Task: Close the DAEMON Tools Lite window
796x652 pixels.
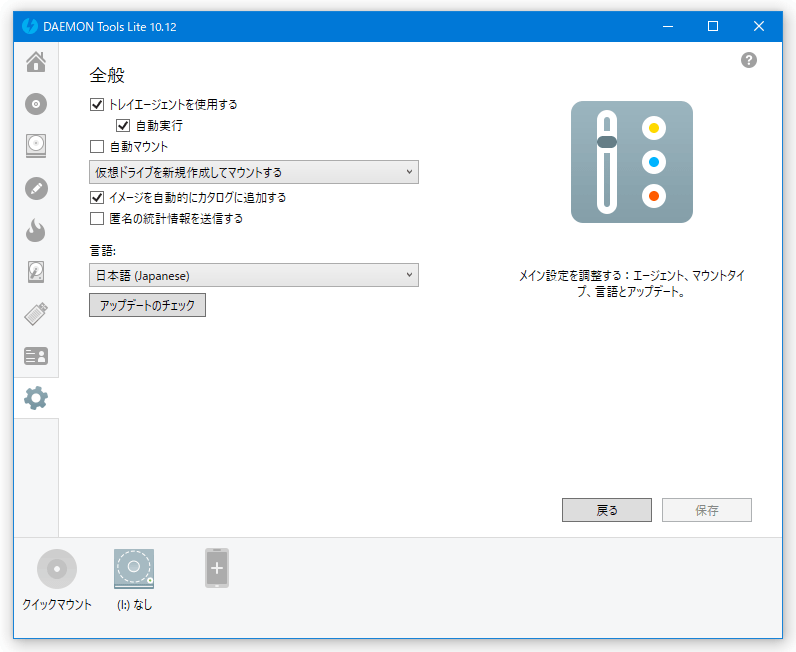Action: point(758,26)
